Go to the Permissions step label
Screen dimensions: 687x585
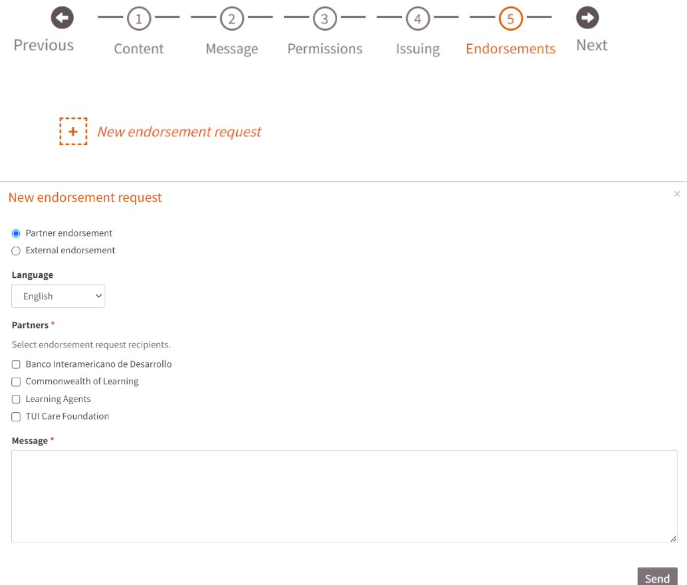point(325,49)
